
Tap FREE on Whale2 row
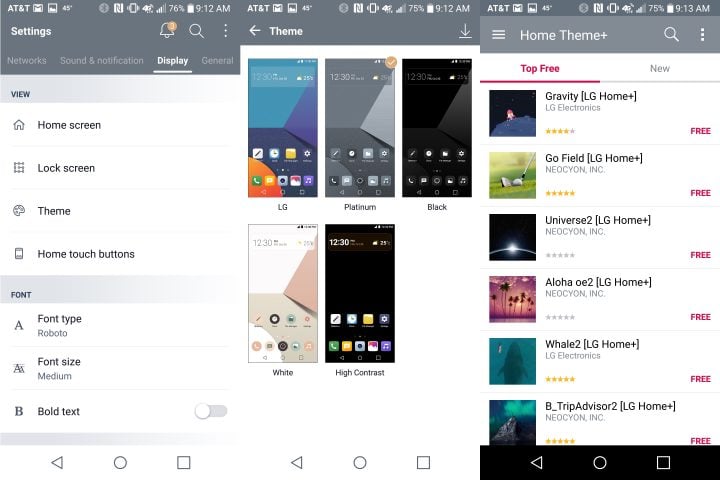[x=701, y=379]
